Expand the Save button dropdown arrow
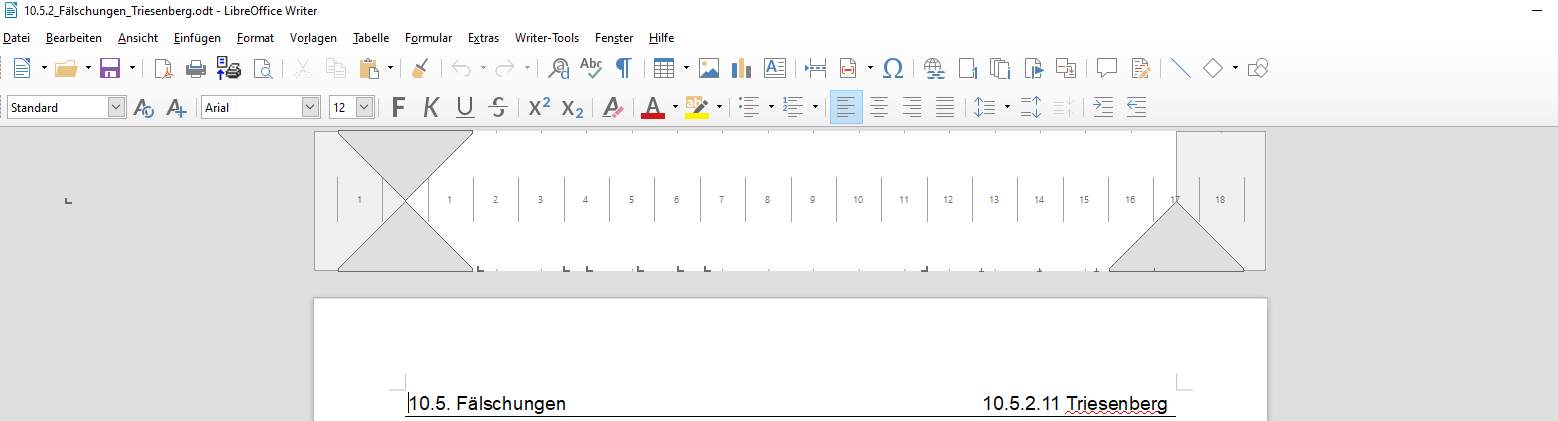 (132, 68)
